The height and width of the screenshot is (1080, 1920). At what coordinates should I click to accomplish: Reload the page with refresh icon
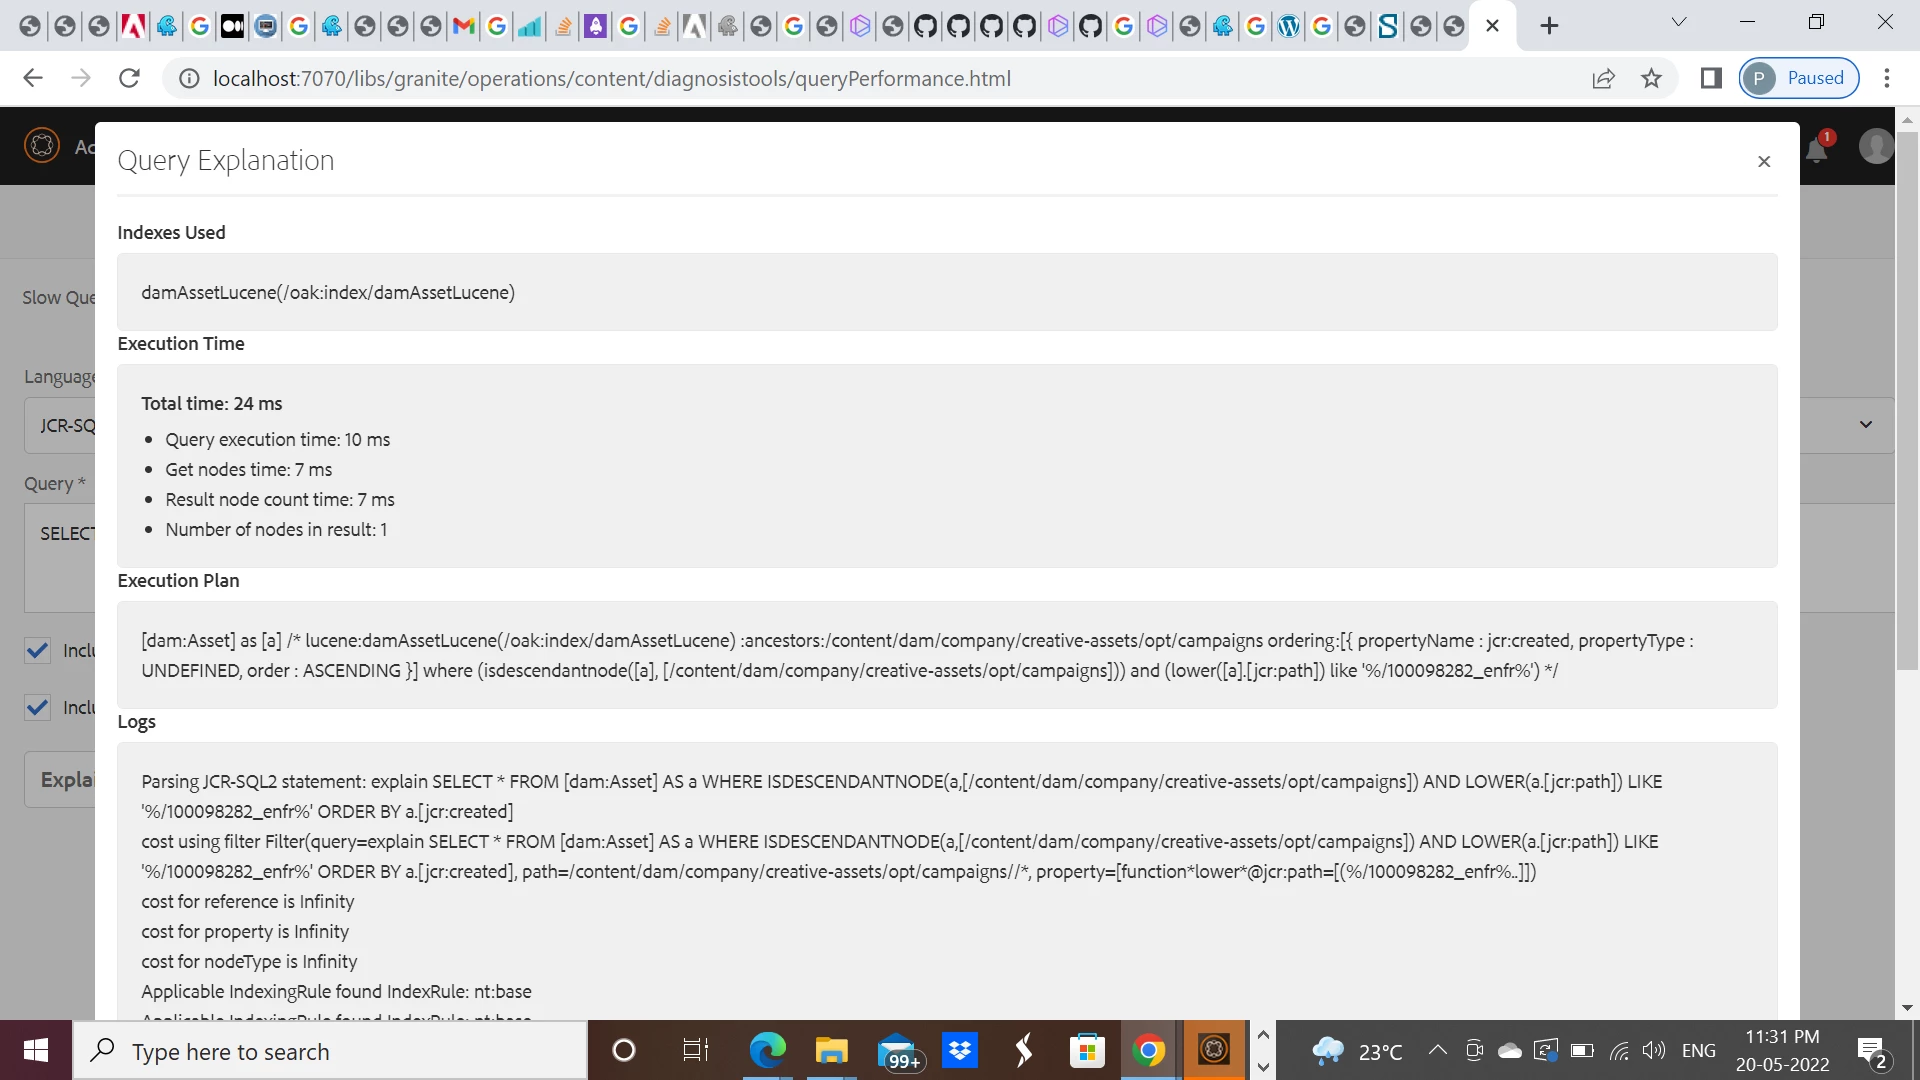tap(129, 78)
